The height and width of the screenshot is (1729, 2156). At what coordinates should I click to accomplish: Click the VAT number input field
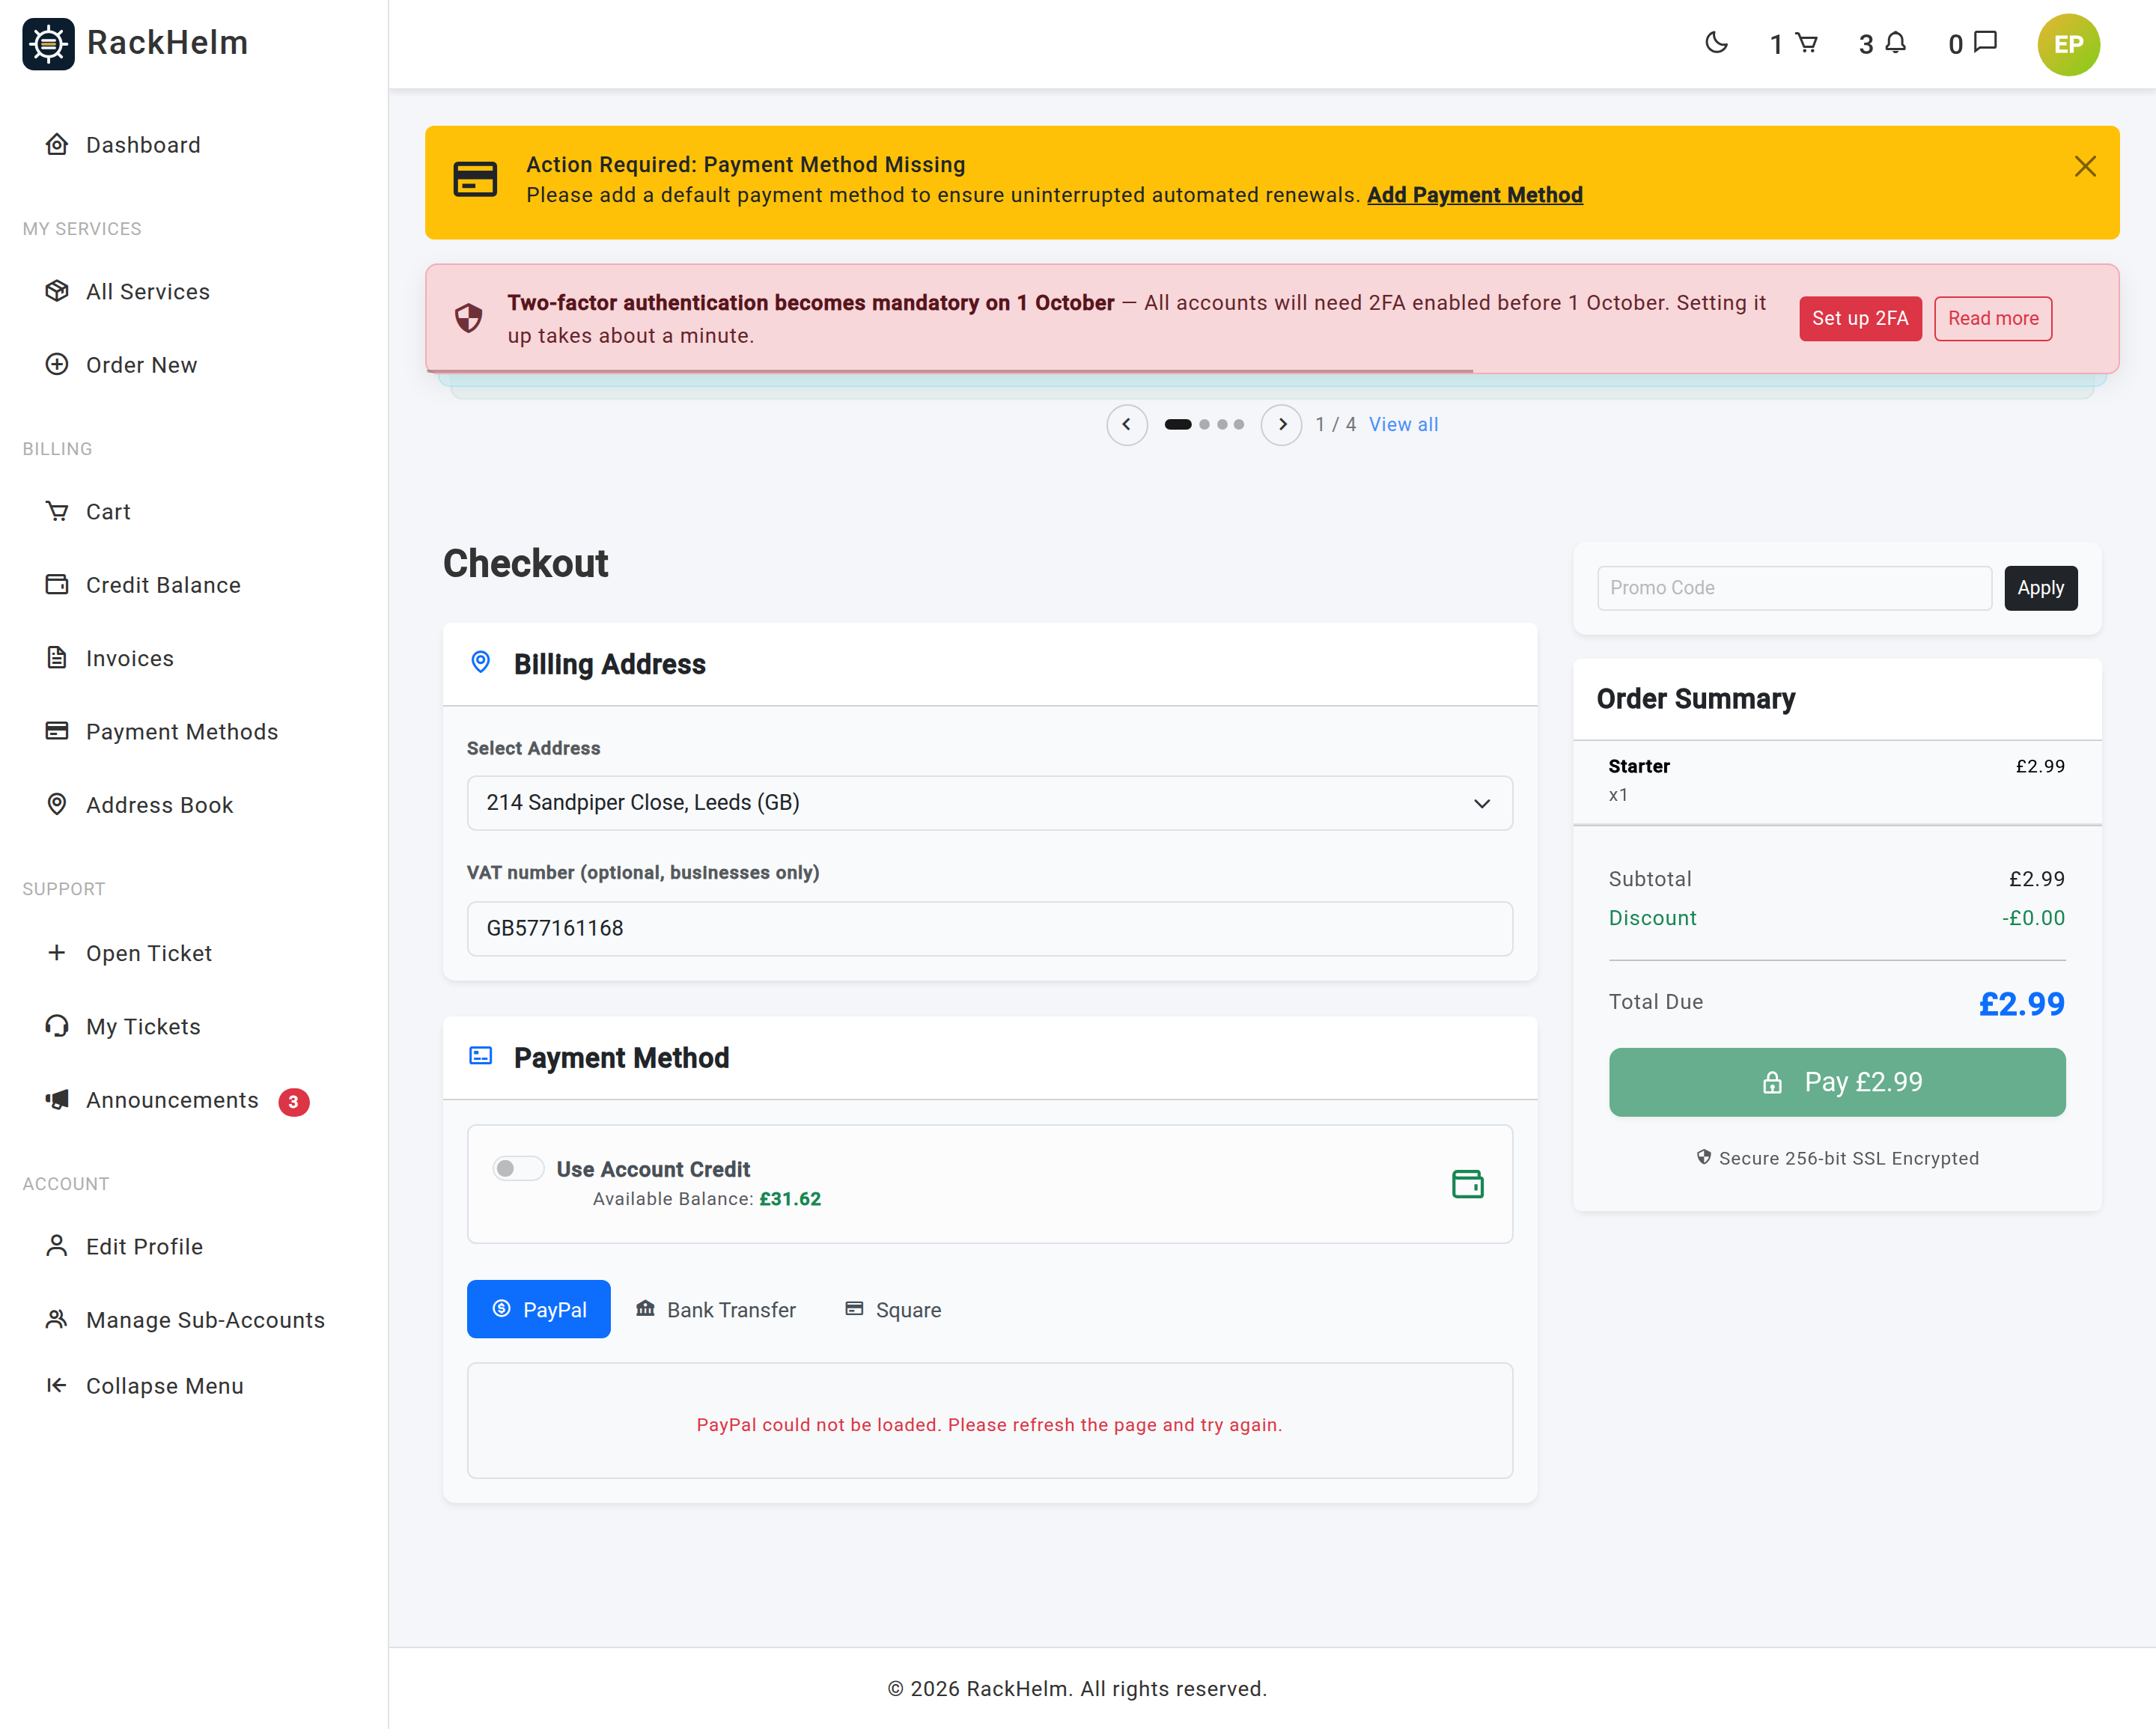point(989,928)
